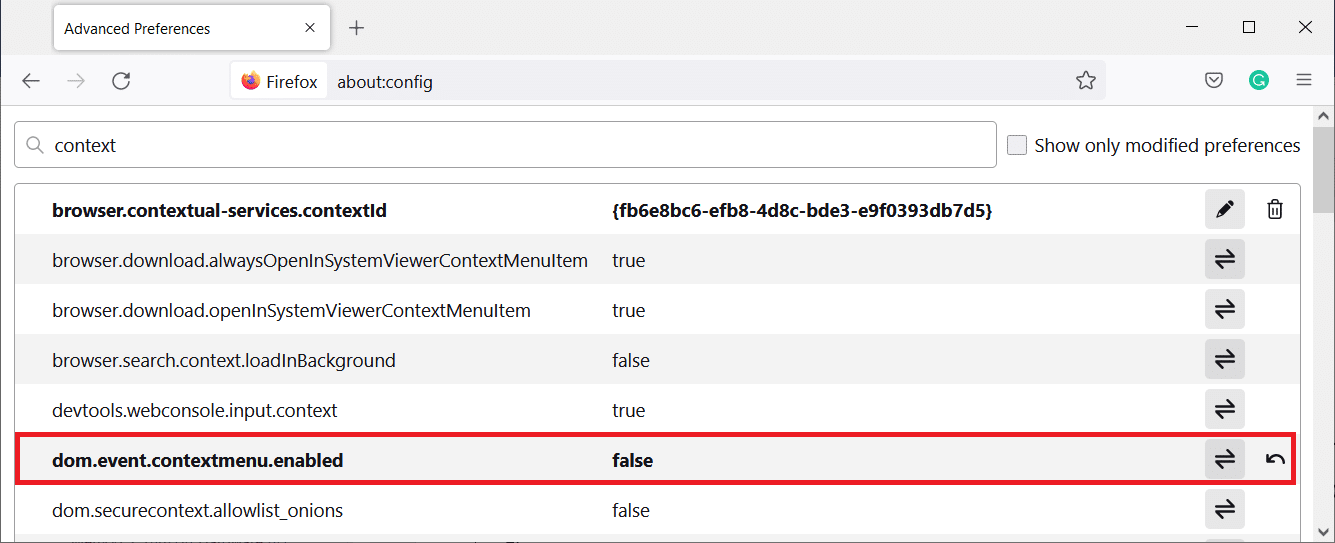Edit the browser.contextual-services.contextId value
Viewport: 1335px width, 543px height.
coord(1225,210)
